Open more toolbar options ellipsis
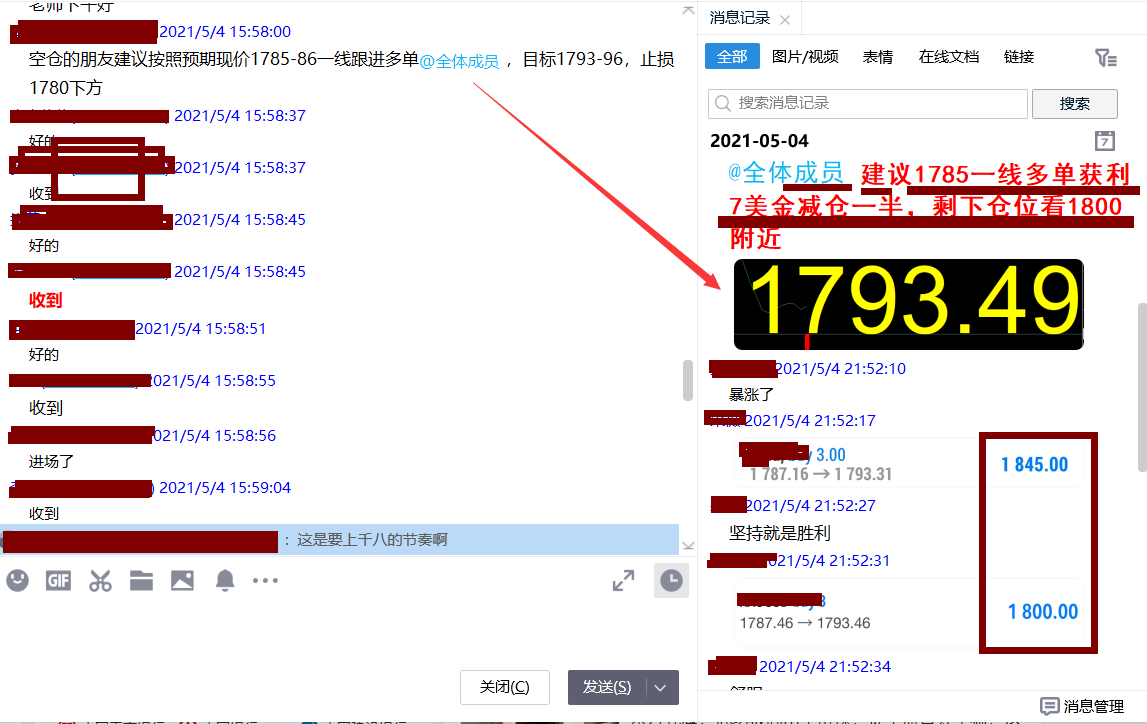The width and height of the screenshot is (1147, 724). (x=265, y=581)
